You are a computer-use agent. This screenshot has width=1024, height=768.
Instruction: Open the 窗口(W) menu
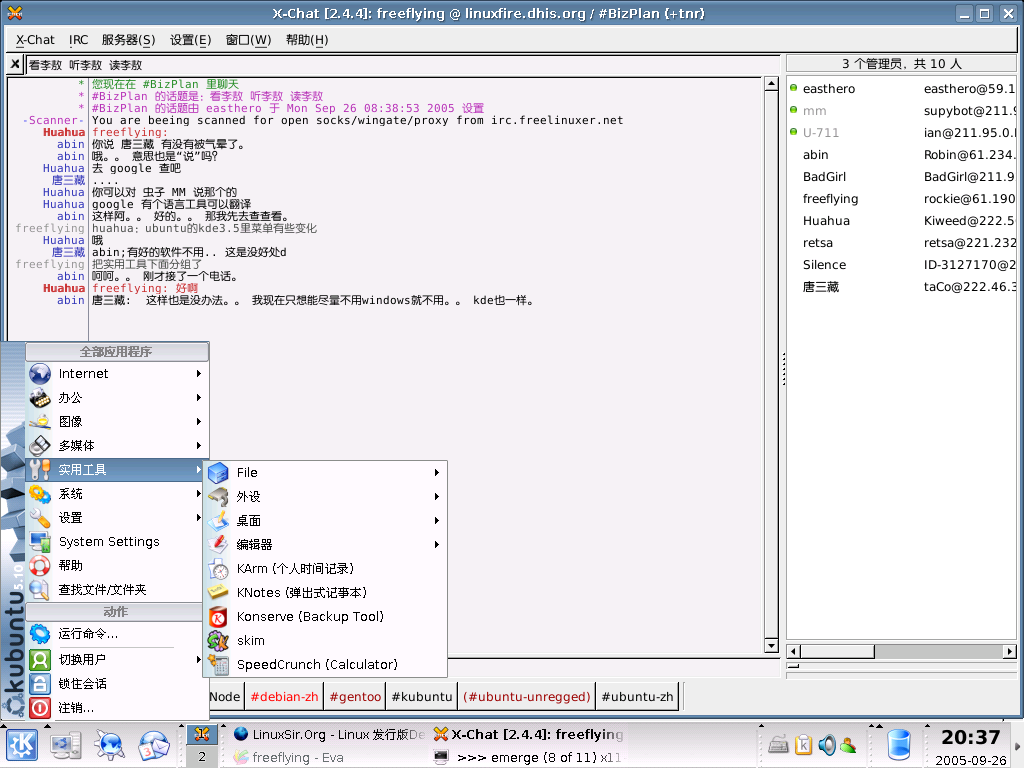click(x=248, y=40)
